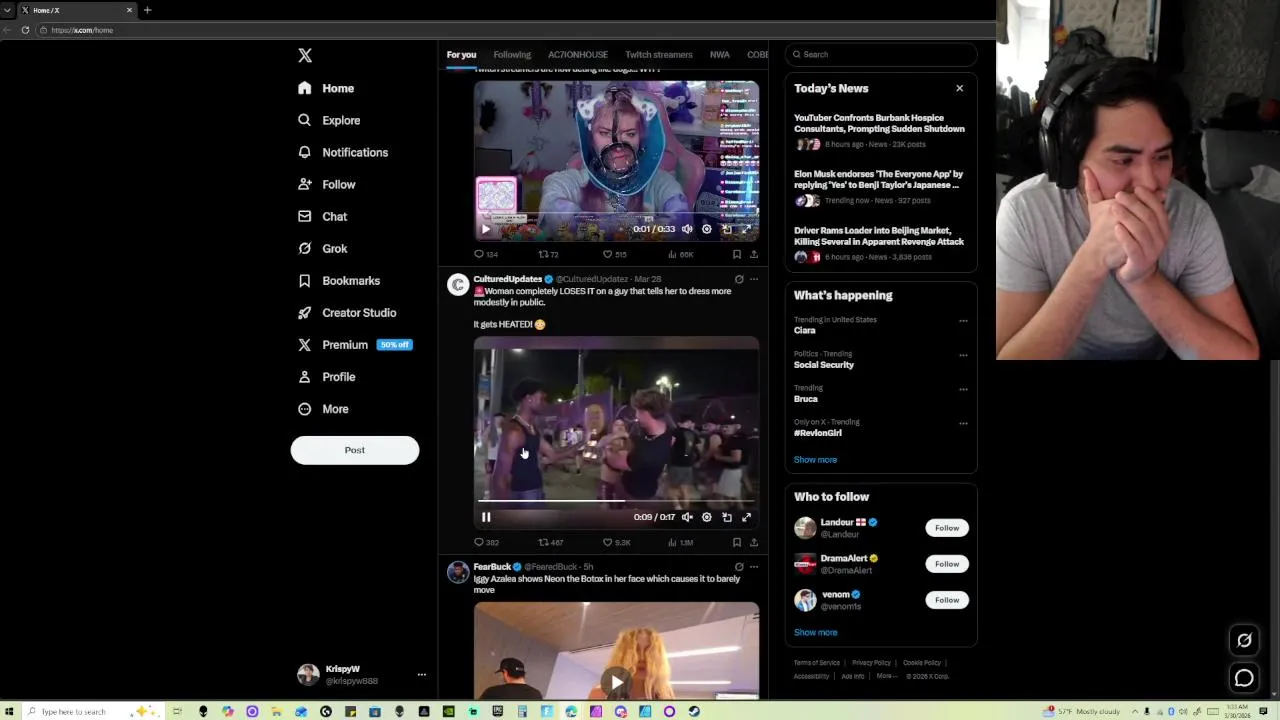Show more under Who to follow
Screen dimensions: 1280x720
click(815, 632)
